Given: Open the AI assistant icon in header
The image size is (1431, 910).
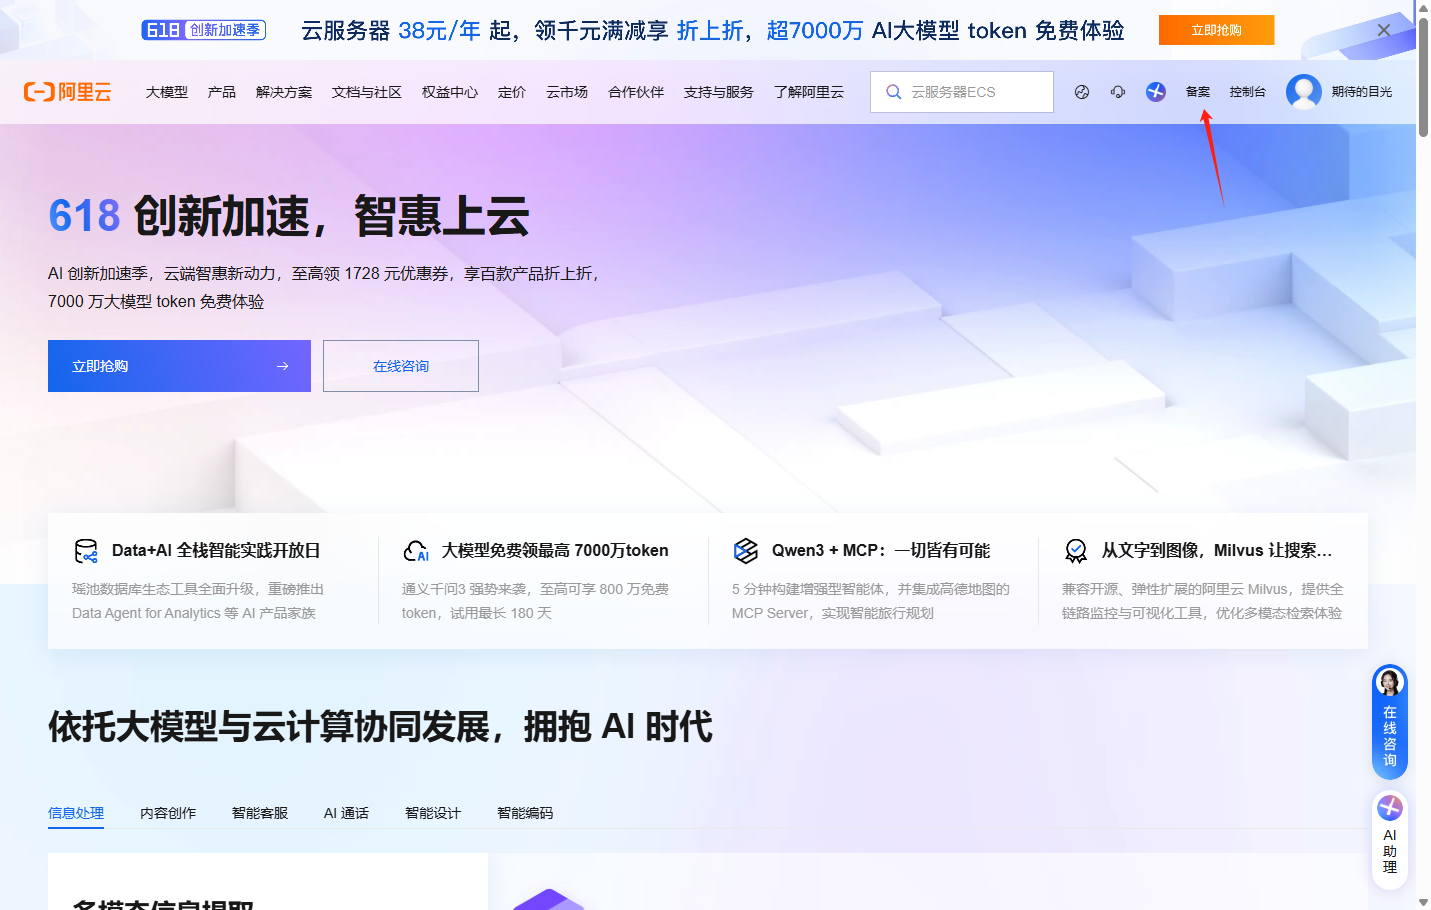Looking at the screenshot, I should pyautogui.click(x=1156, y=92).
